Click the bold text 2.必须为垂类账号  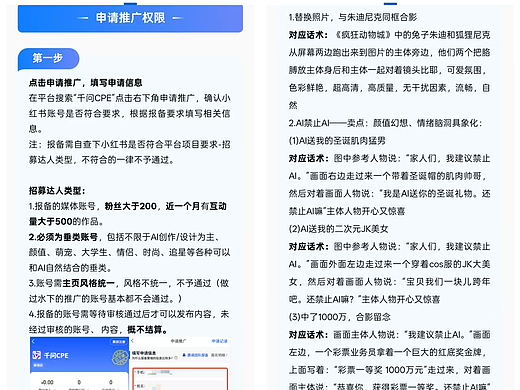click(x=63, y=237)
